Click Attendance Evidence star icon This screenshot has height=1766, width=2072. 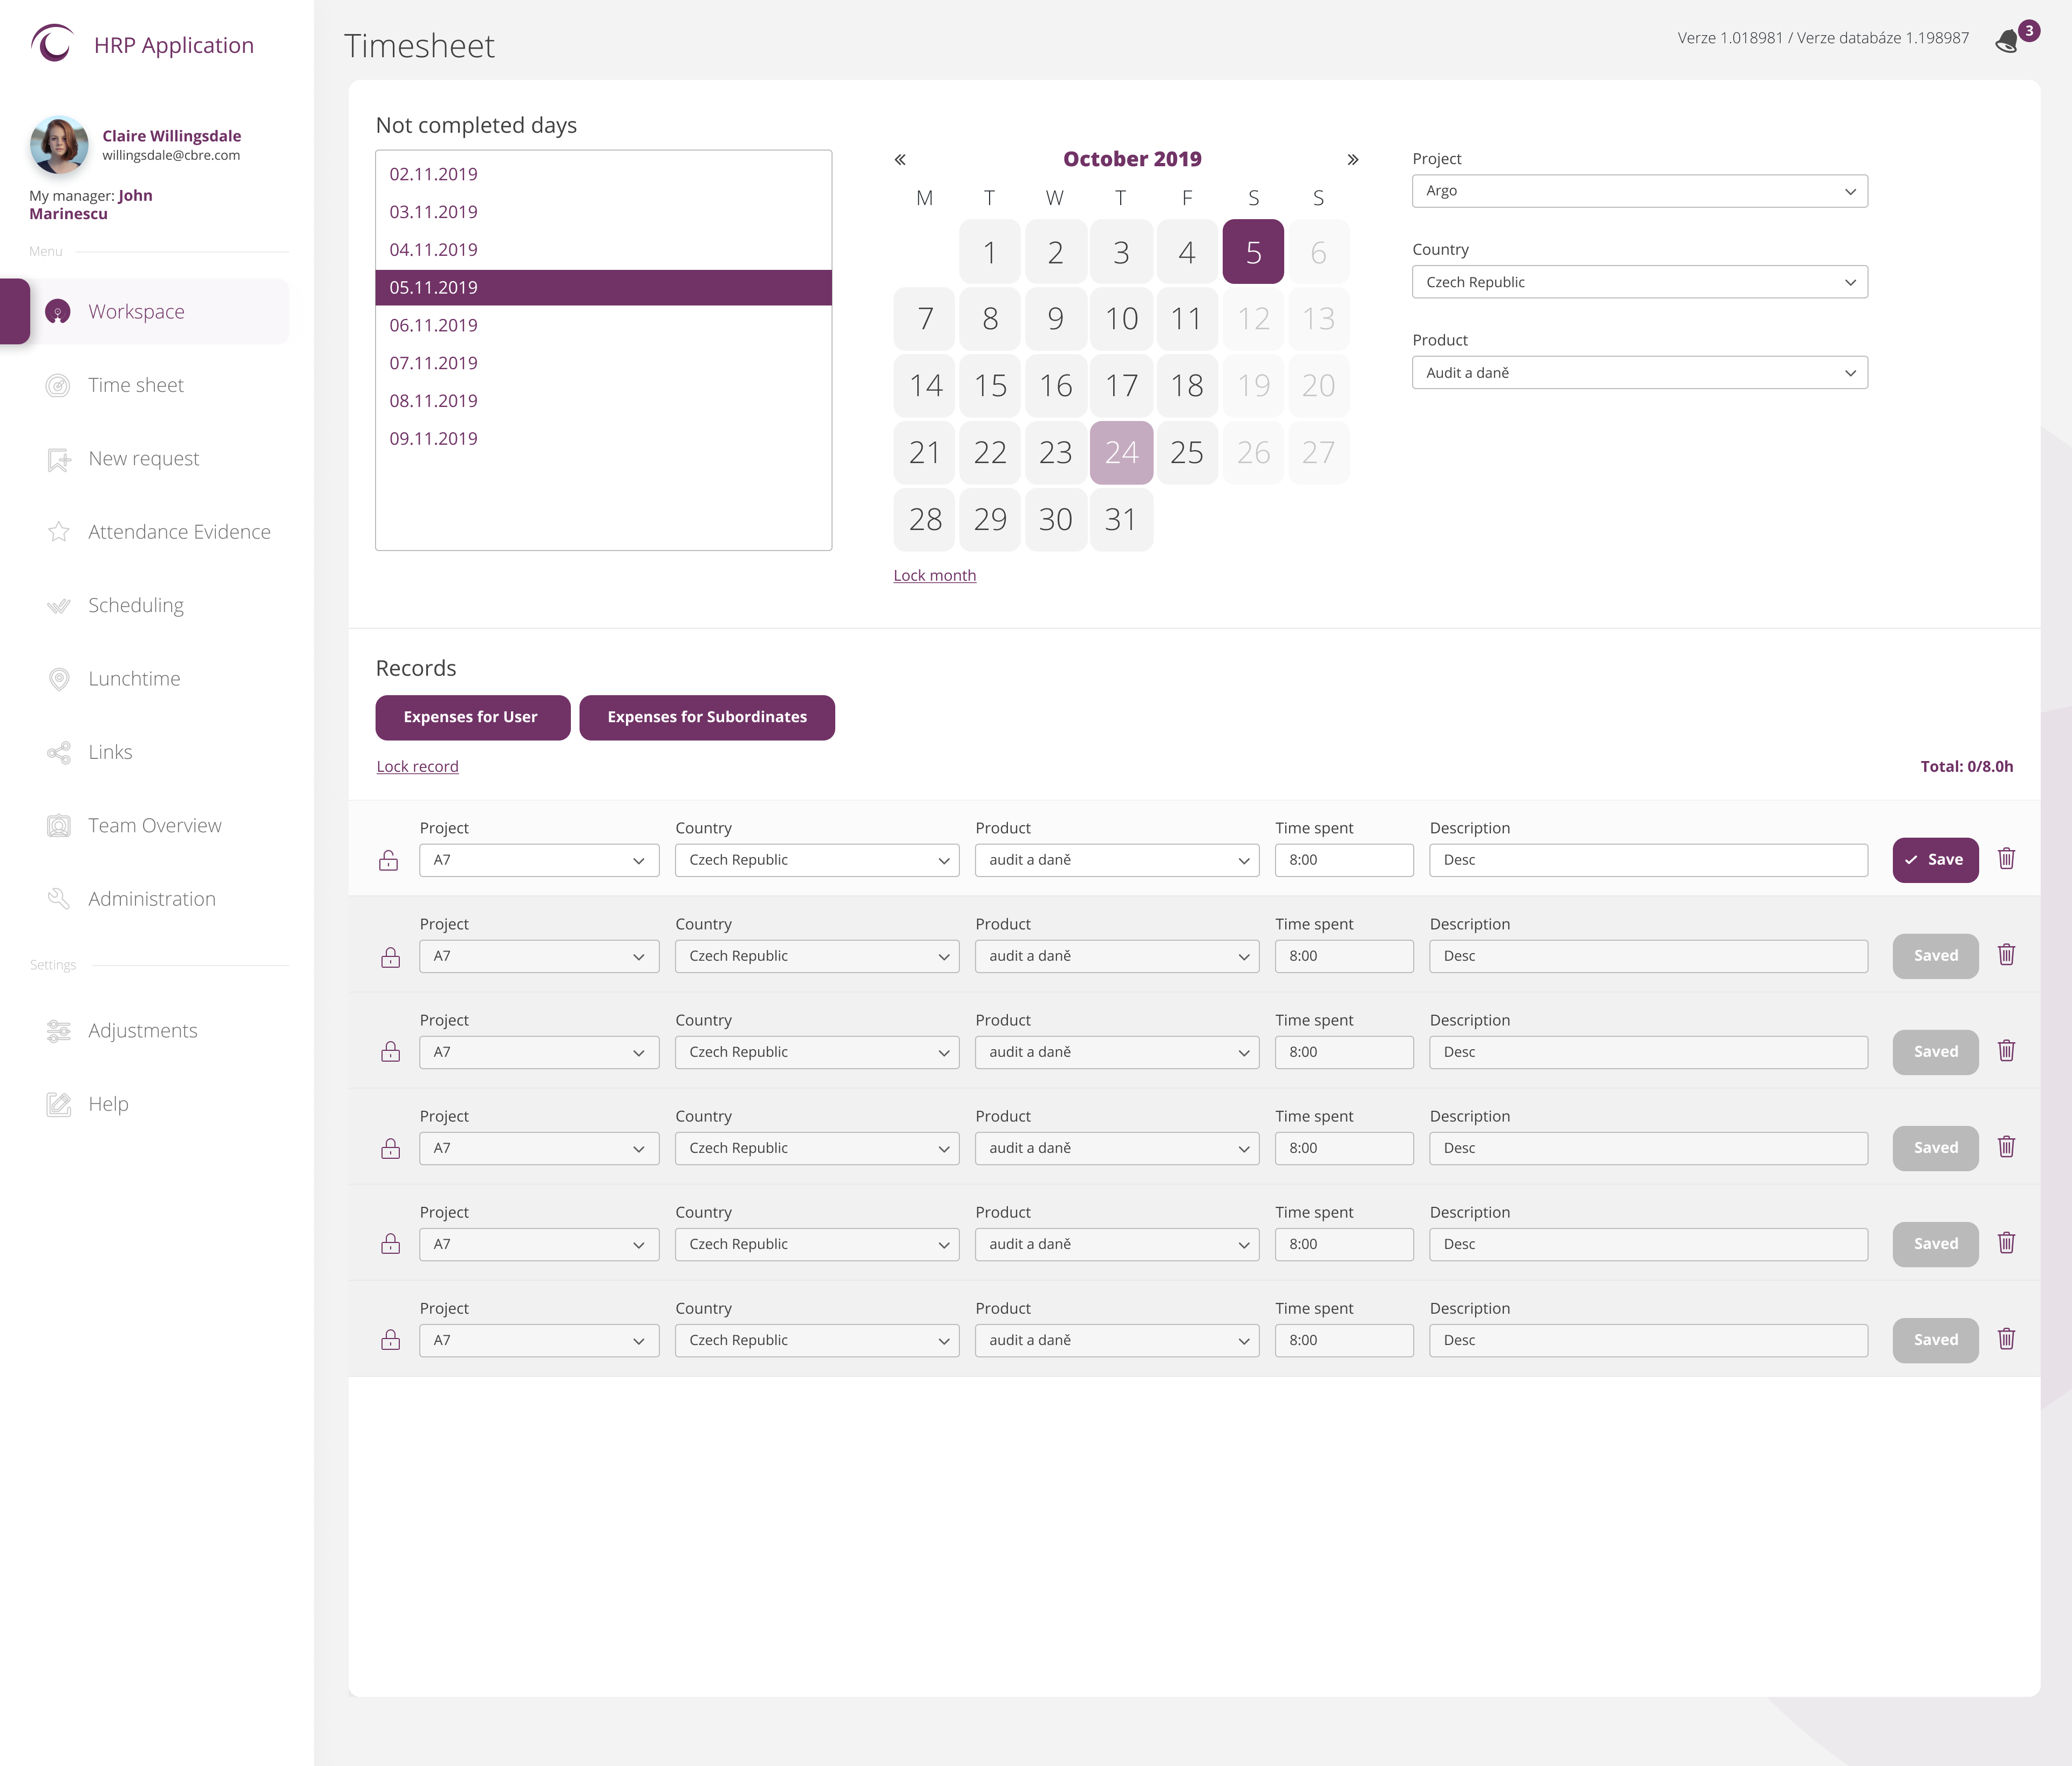coord(58,532)
